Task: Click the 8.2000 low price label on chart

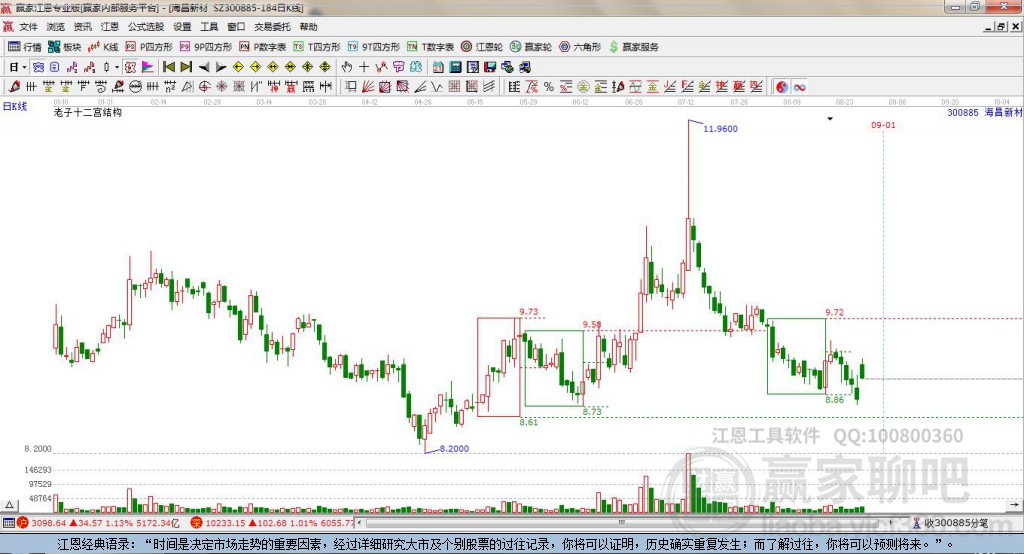Action: [x=455, y=449]
